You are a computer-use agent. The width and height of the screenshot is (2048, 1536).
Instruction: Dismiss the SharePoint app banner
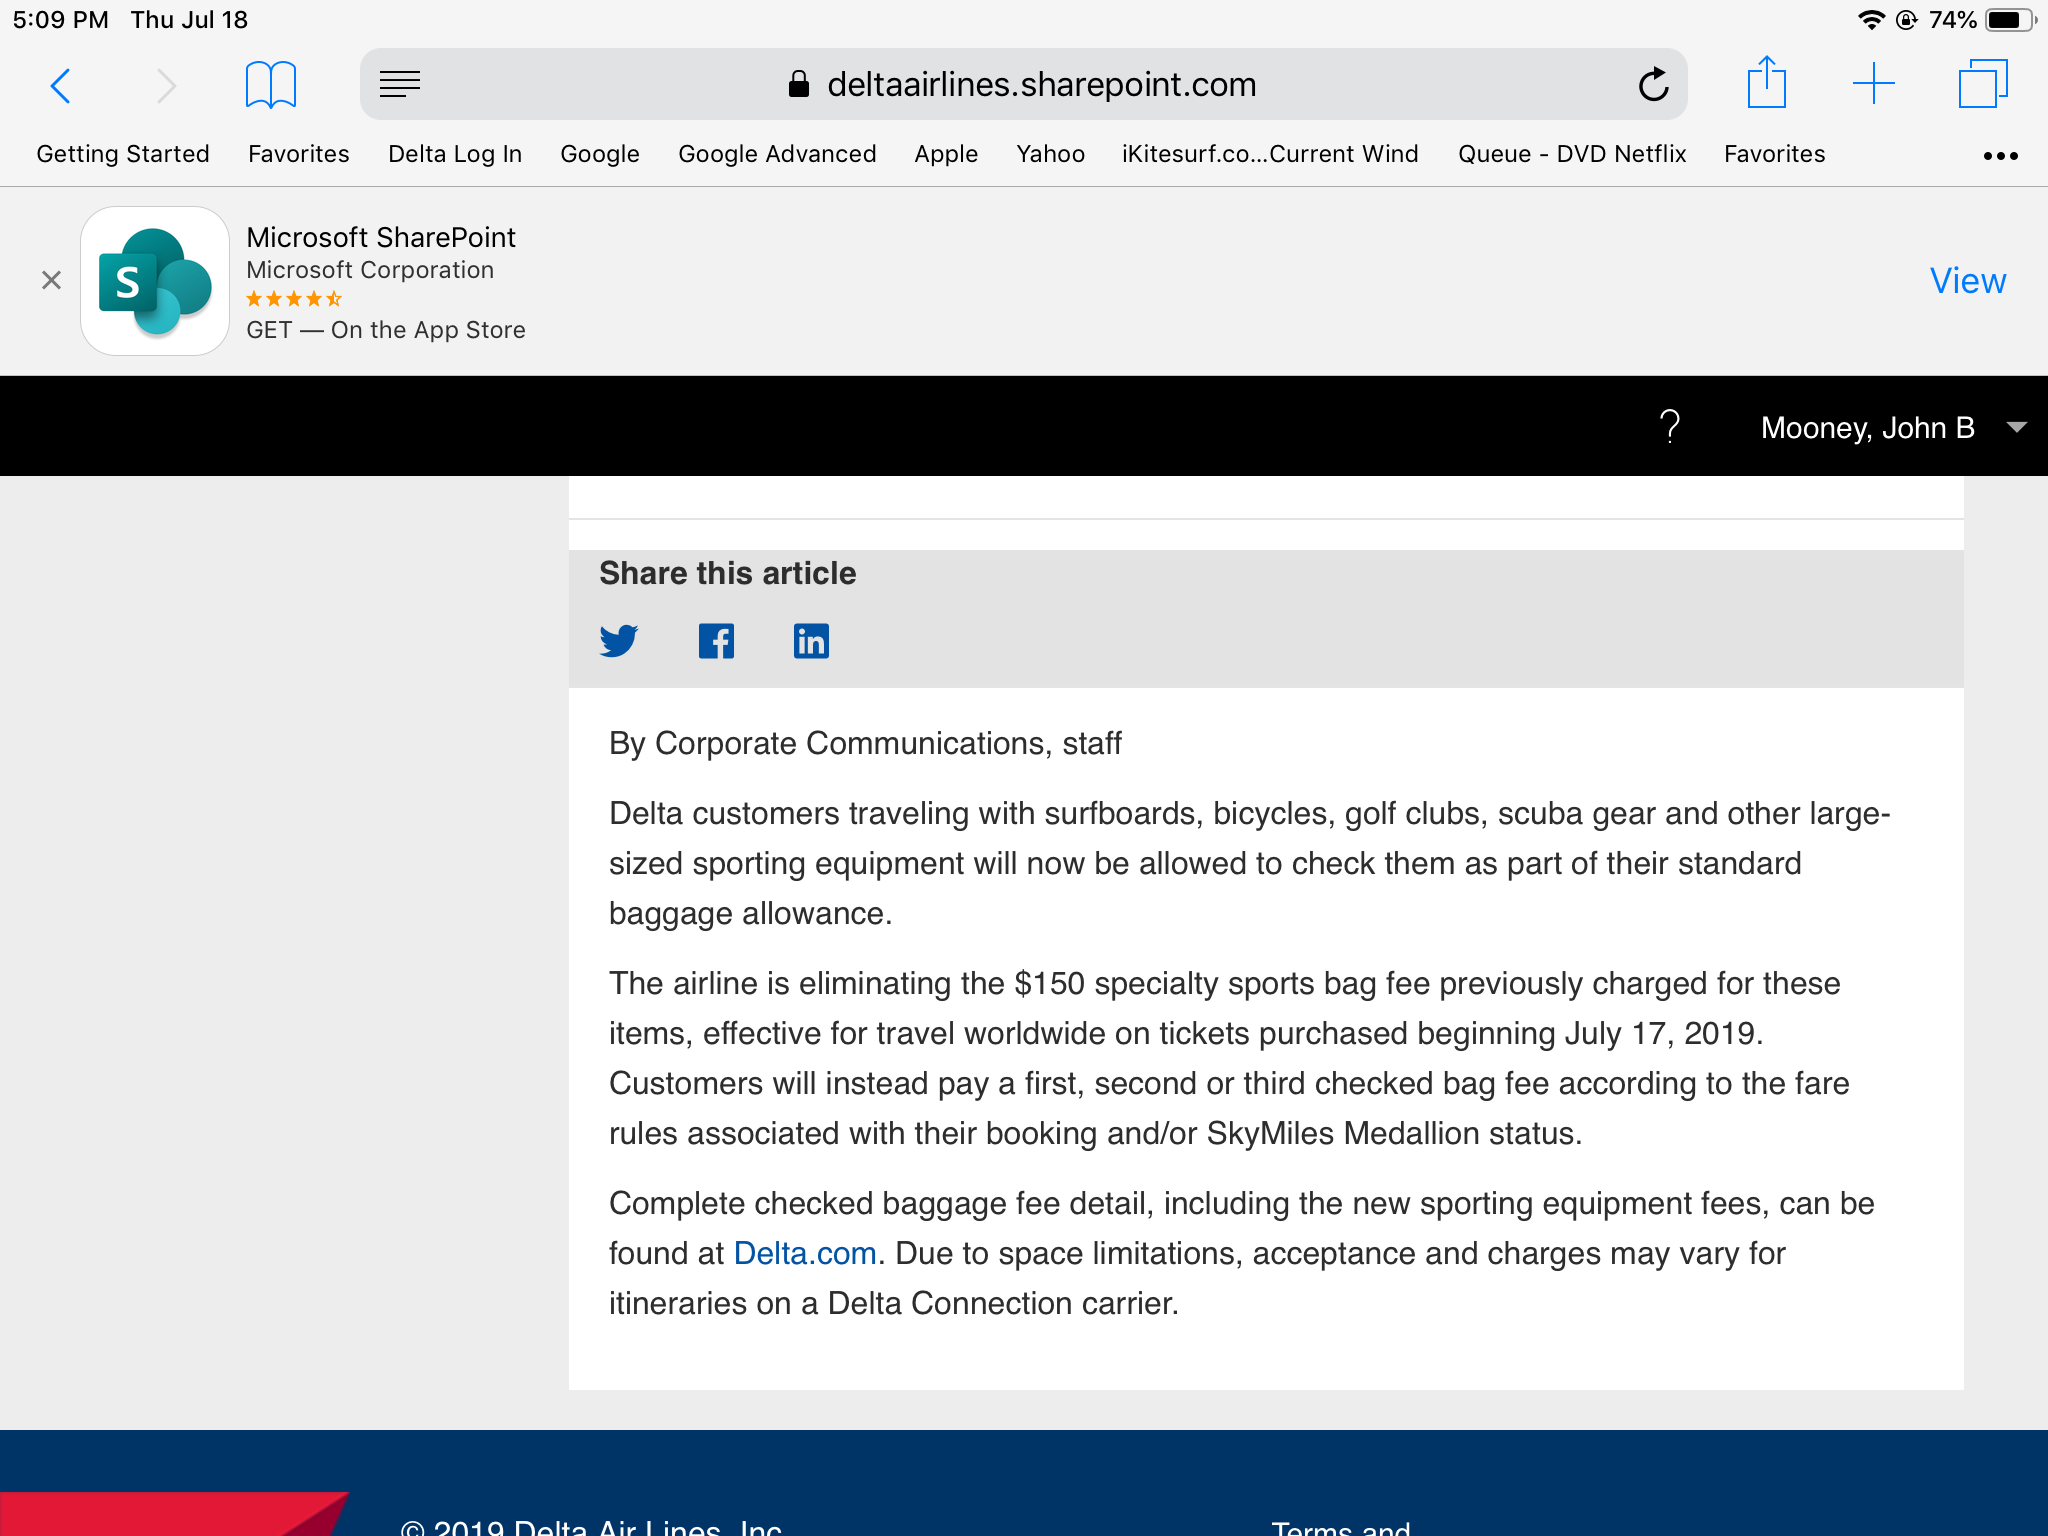point(52,280)
